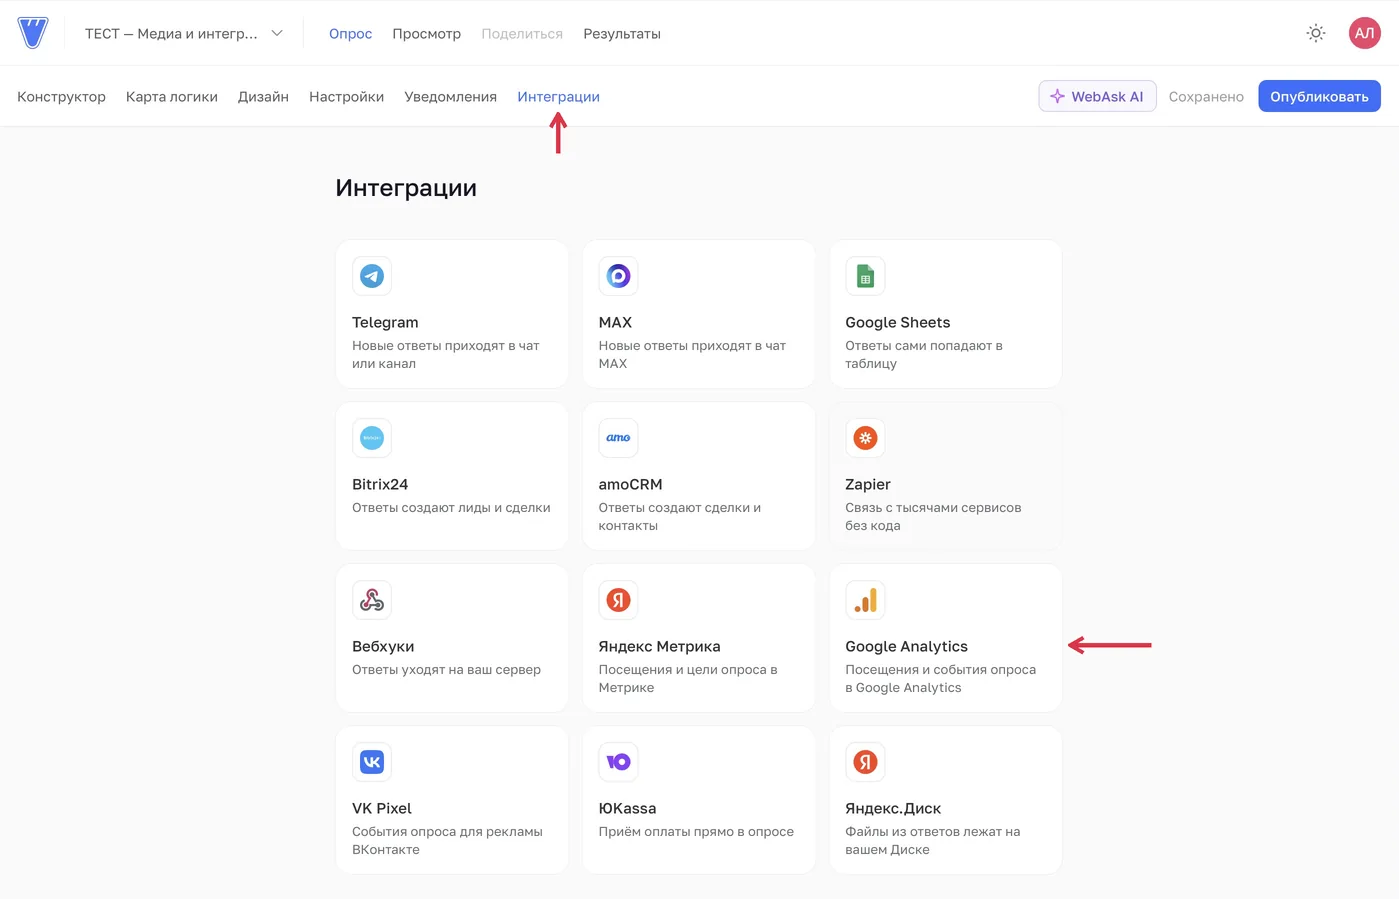Click the Bitrix24 icon
This screenshot has width=1399, height=899.
point(372,438)
